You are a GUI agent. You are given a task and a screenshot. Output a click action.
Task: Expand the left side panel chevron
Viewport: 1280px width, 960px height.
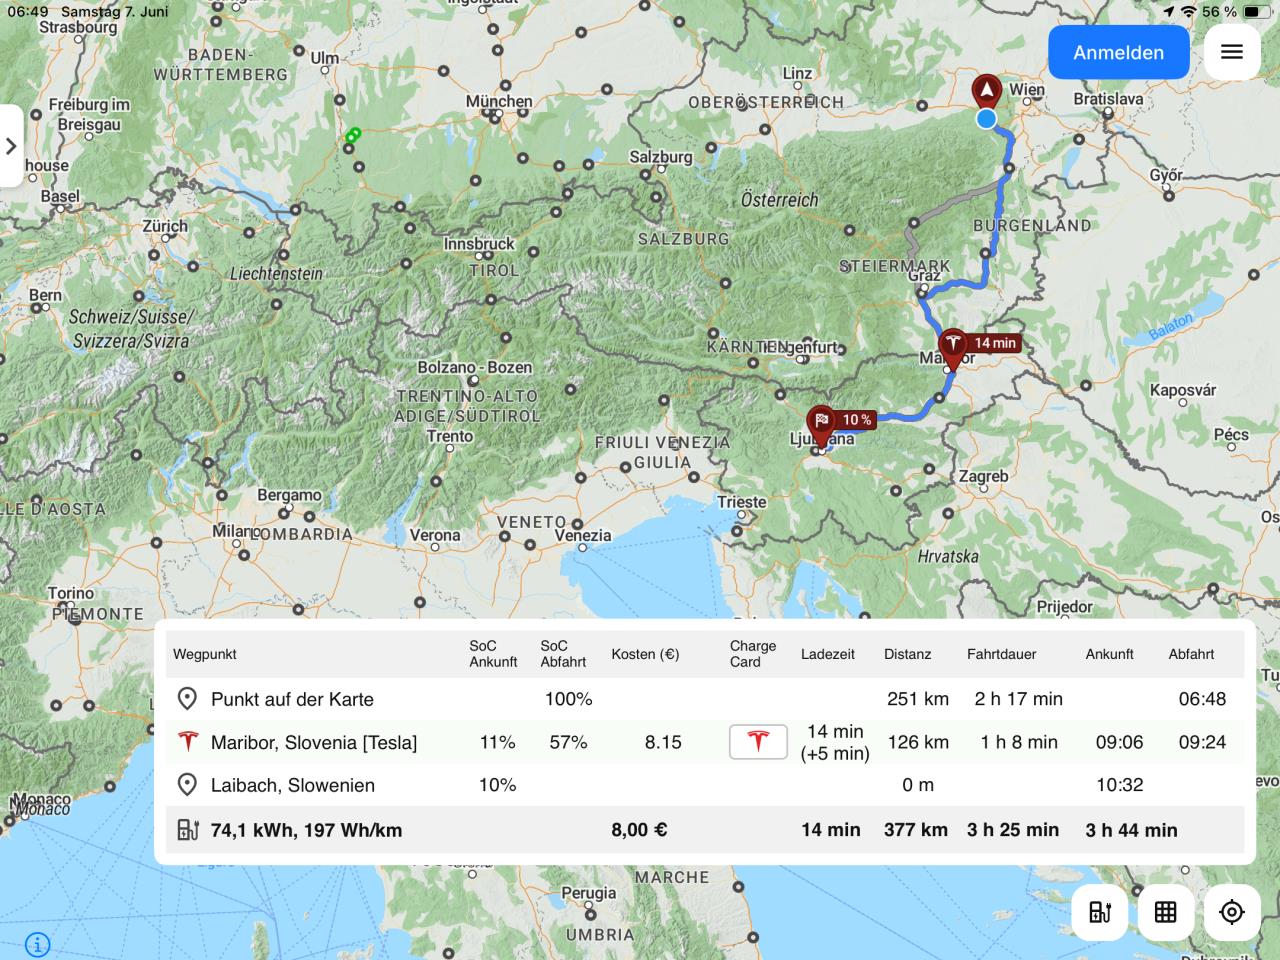pyautogui.click(x=11, y=146)
